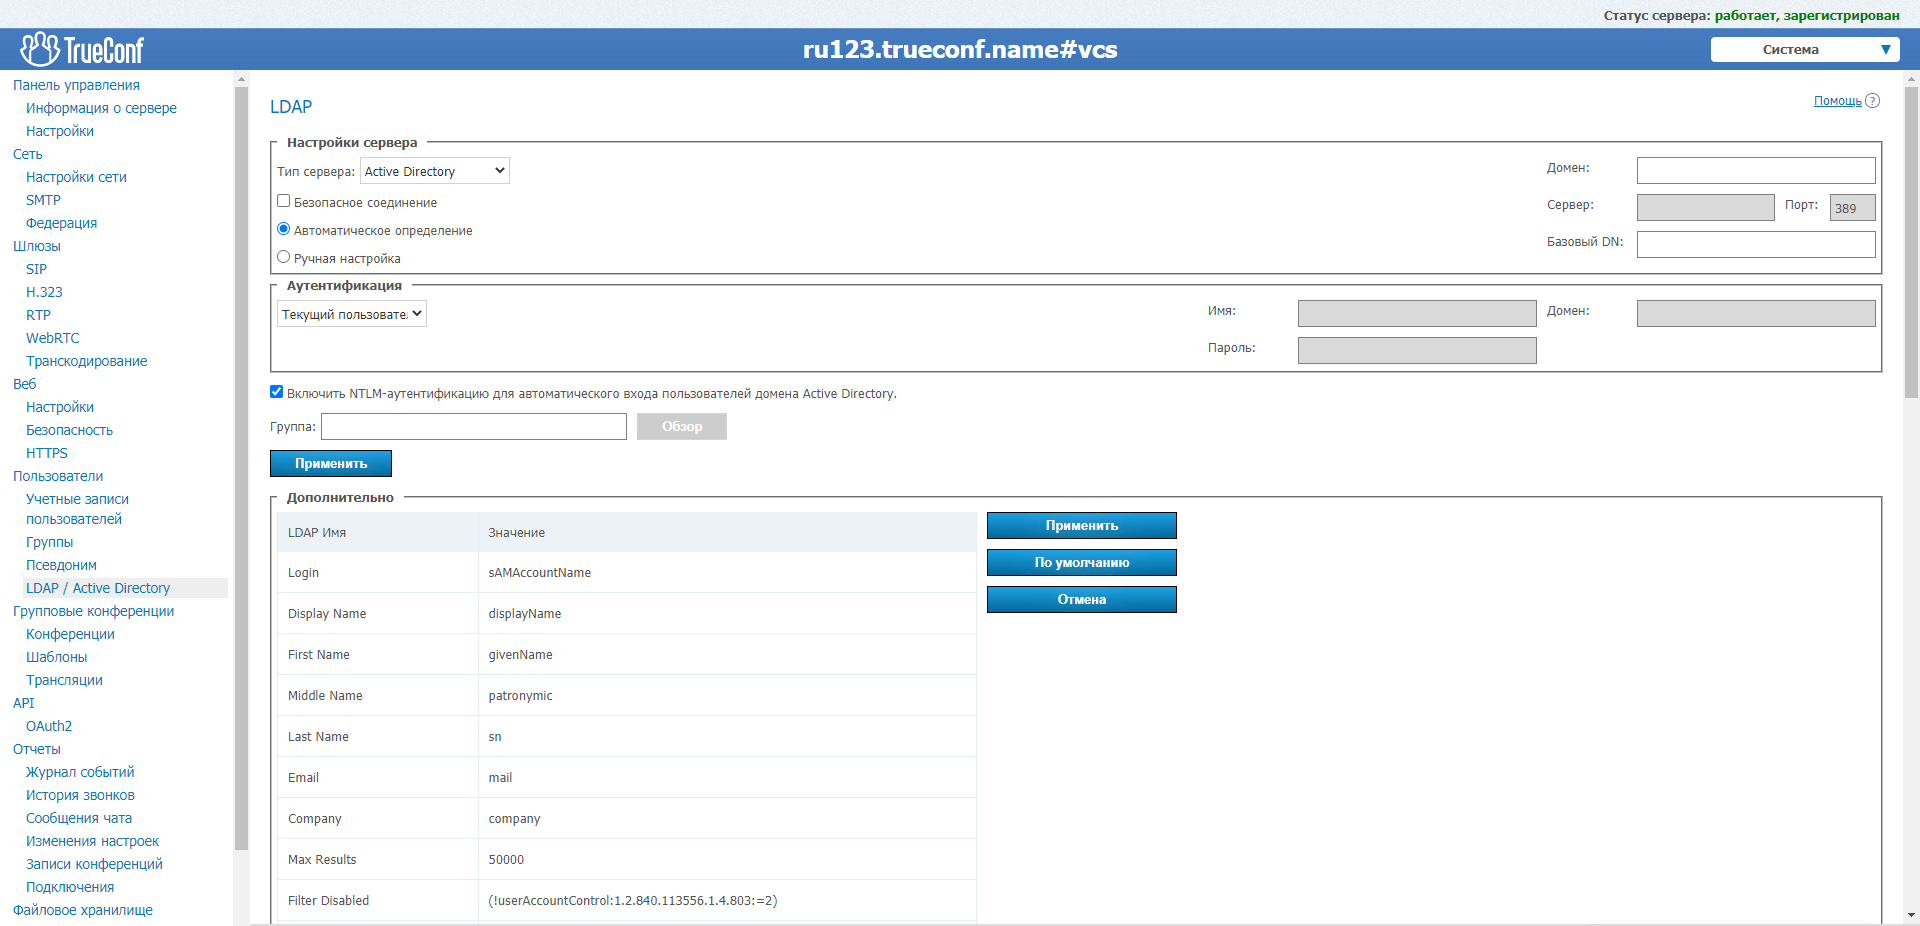1920x926 pixels.
Task: Enable the Безопасное соединение checkbox
Action: pos(284,201)
